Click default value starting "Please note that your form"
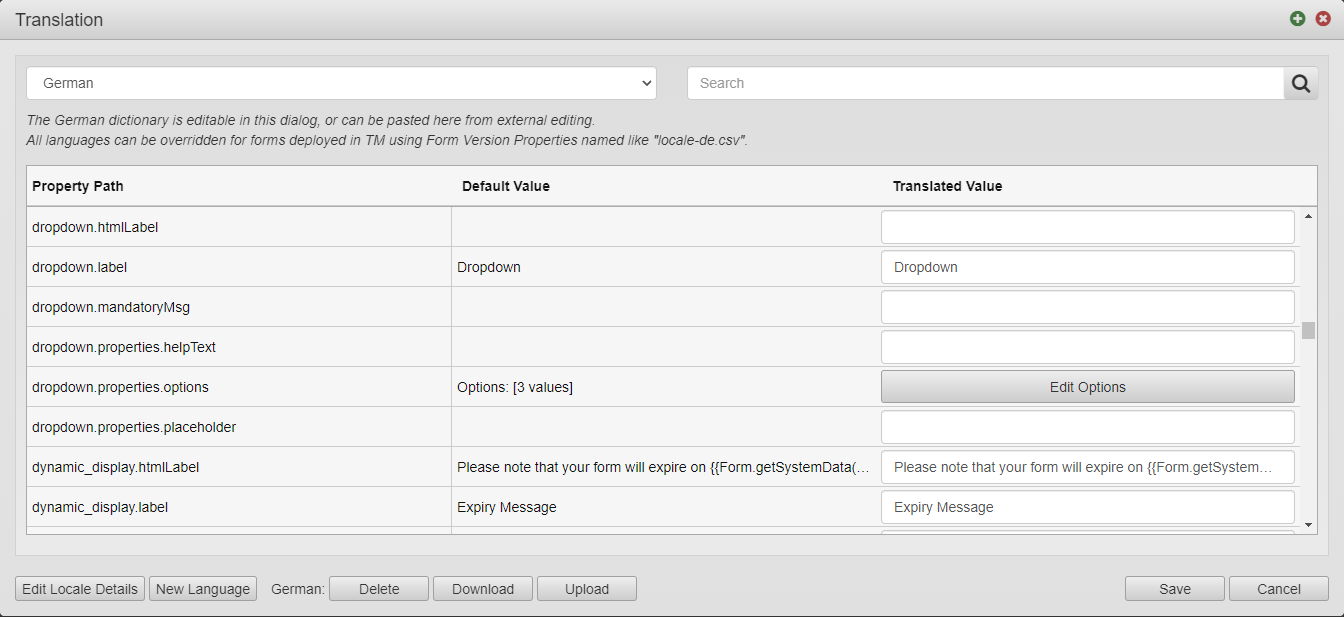Viewport: 1344px width, 617px height. tap(664, 467)
